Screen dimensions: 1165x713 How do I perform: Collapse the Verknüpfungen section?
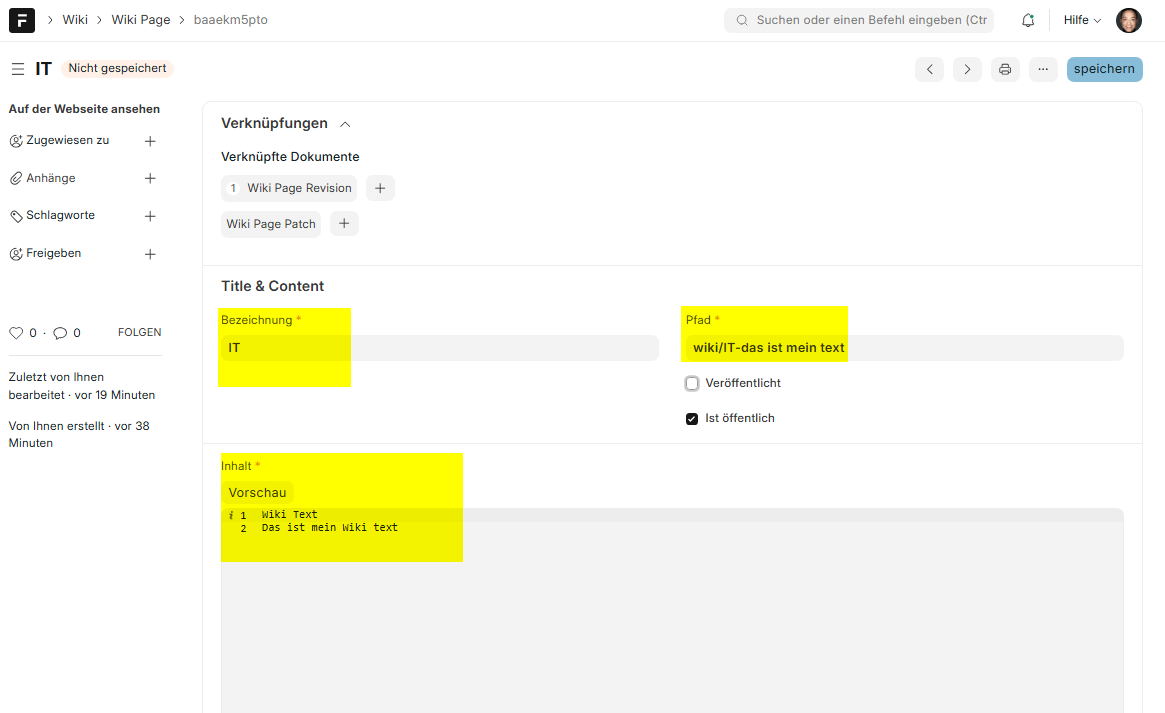click(x=345, y=124)
